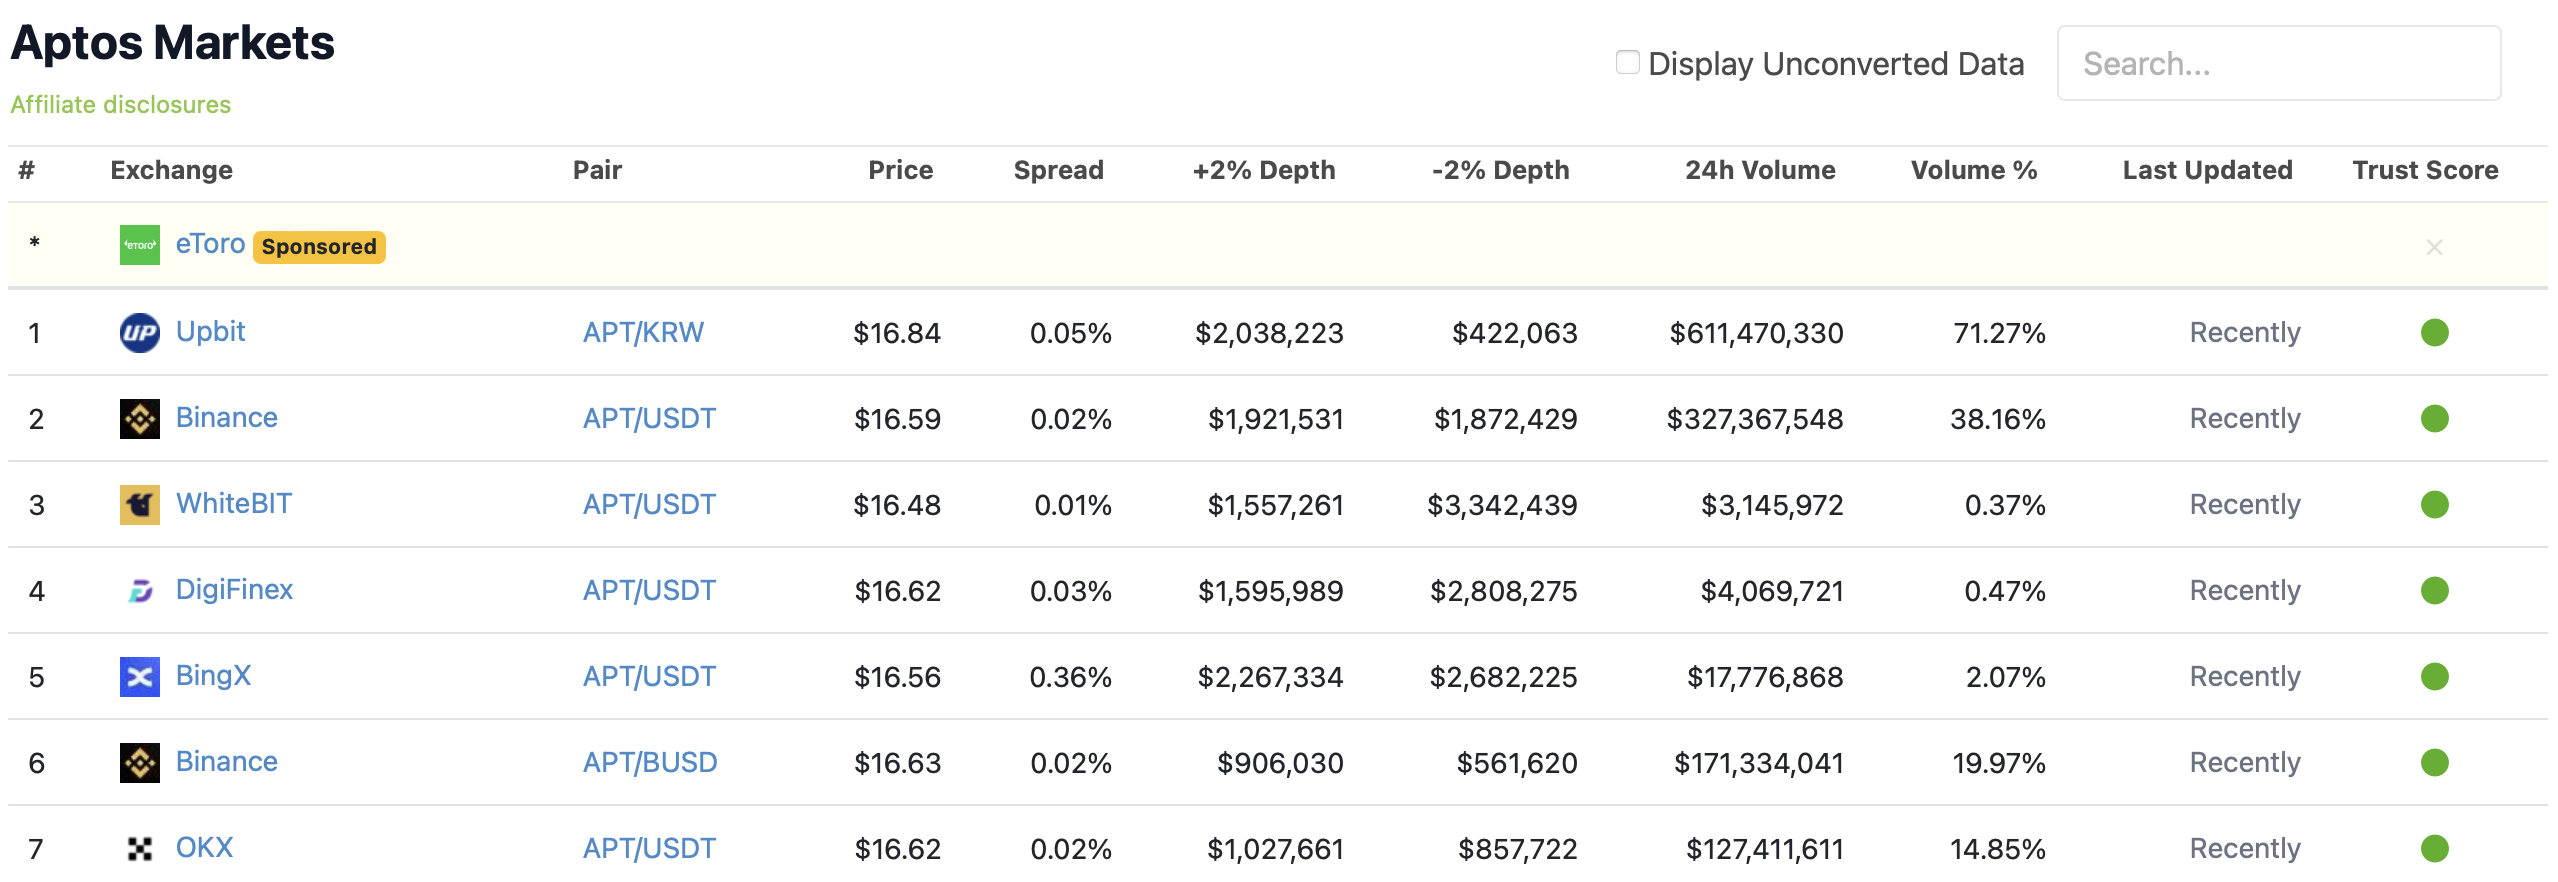Image resolution: width=2558 pixels, height=882 pixels.
Task: Sort by 24h Volume column header
Action: [x=1760, y=170]
